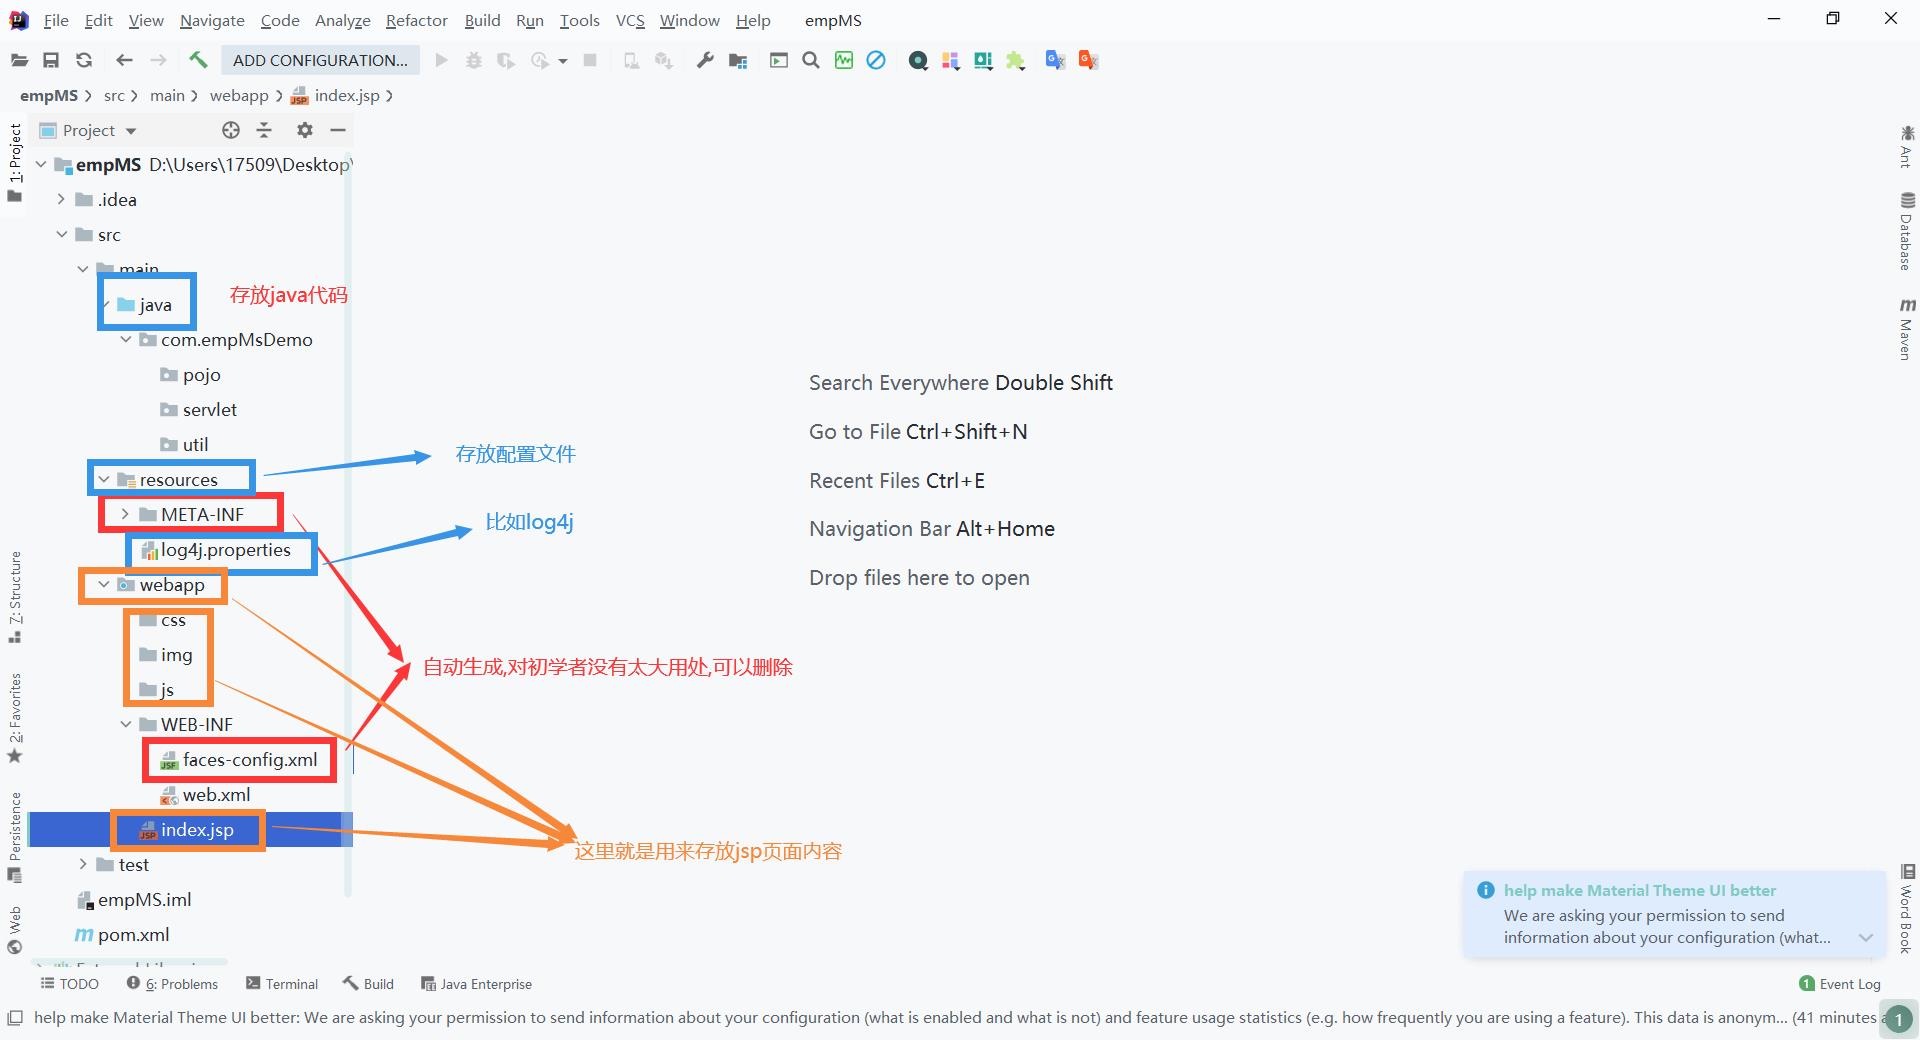
Task: Expand the notification balloon chevron
Action: click(1865, 938)
